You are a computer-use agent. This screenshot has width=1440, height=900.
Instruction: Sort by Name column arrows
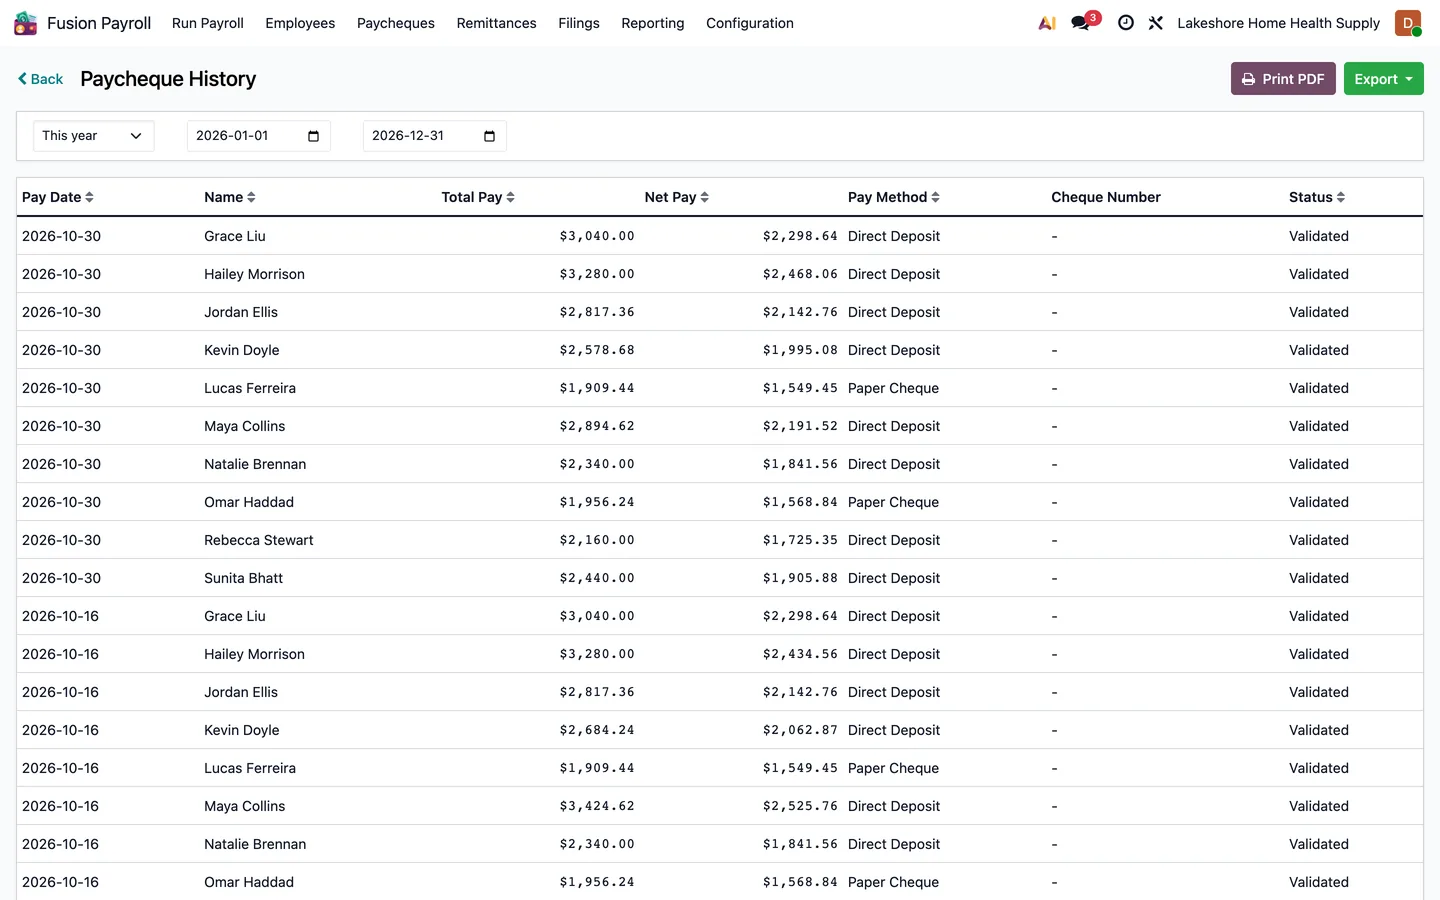(x=251, y=197)
